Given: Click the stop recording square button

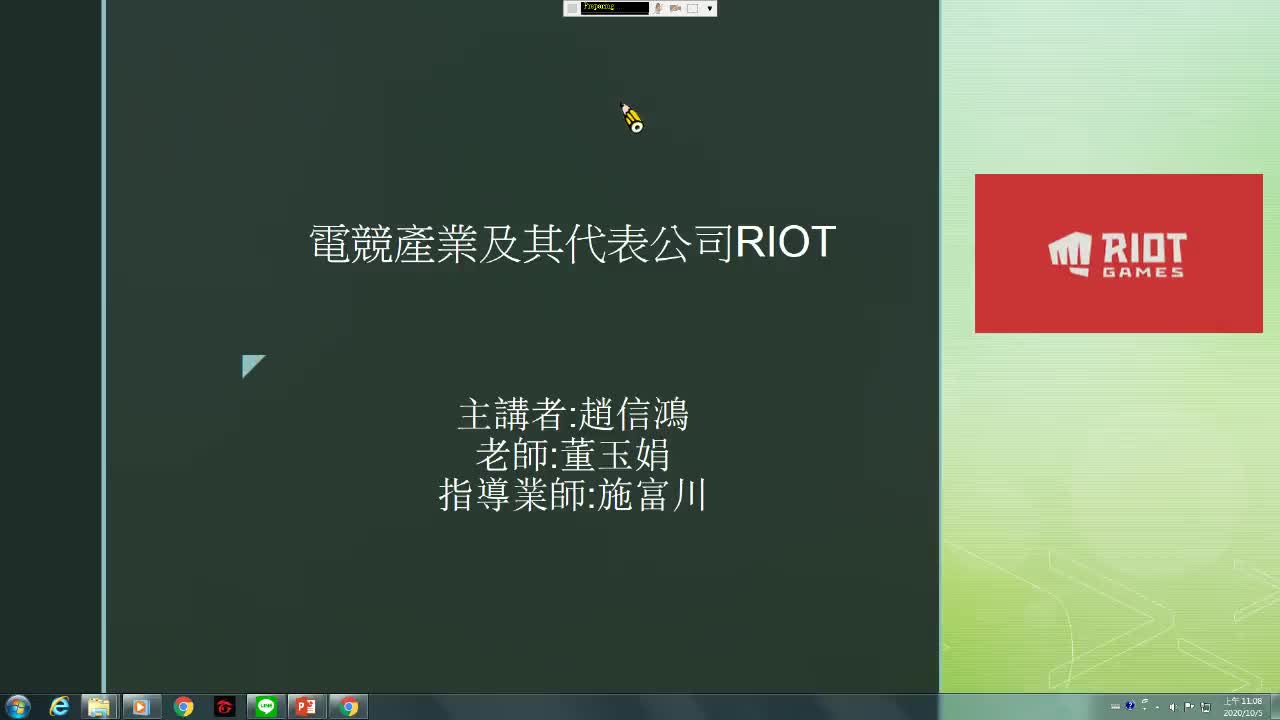Looking at the screenshot, I should (x=692, y=8).
